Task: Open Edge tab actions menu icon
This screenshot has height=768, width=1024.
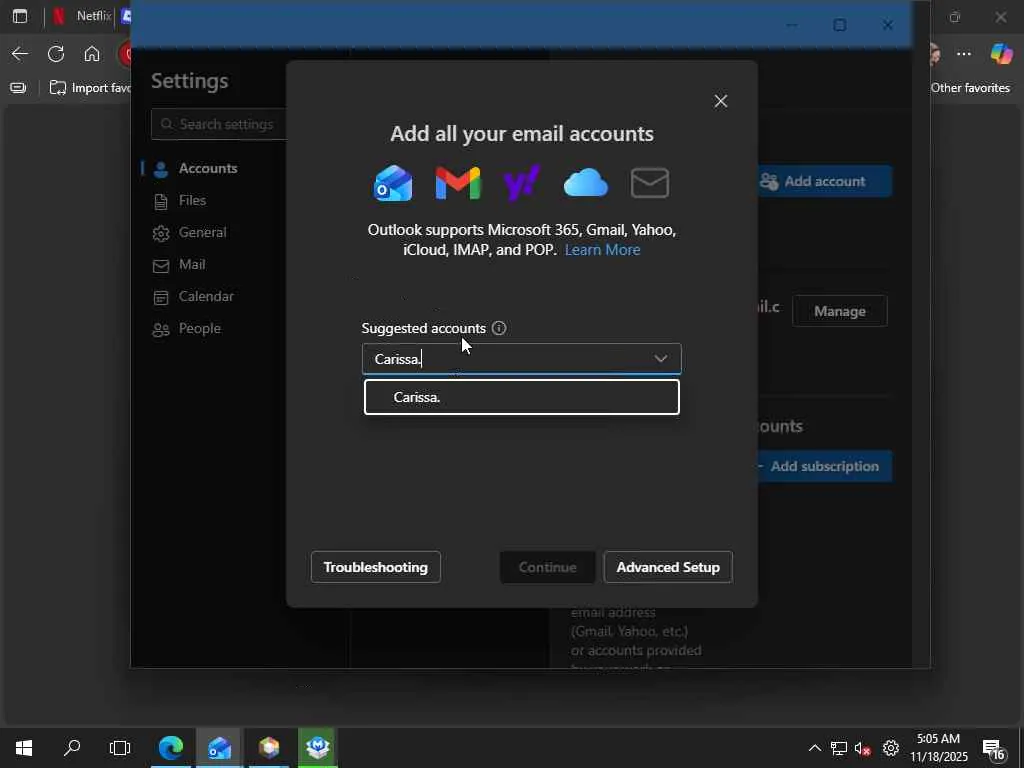Action: coord(20,16)
